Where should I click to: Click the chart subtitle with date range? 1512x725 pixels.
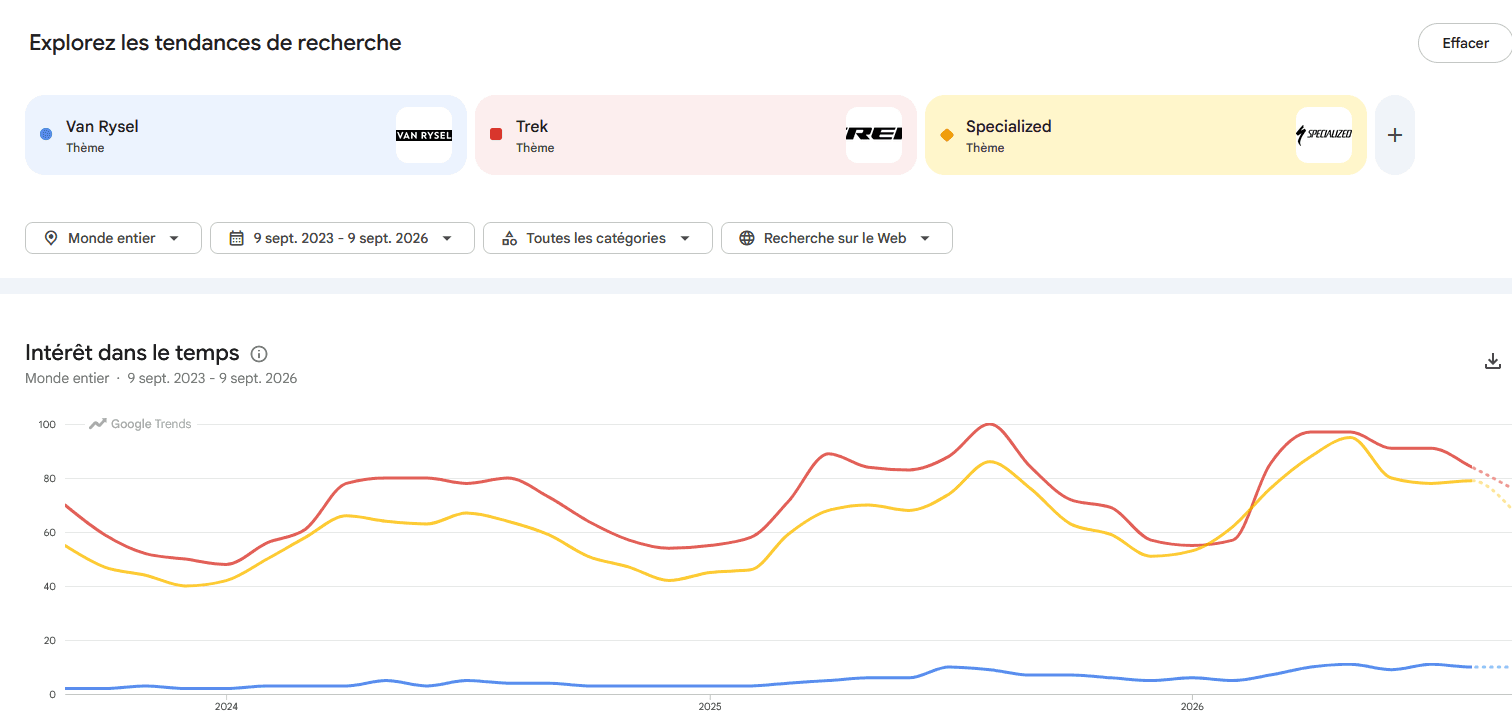point(161,378)
